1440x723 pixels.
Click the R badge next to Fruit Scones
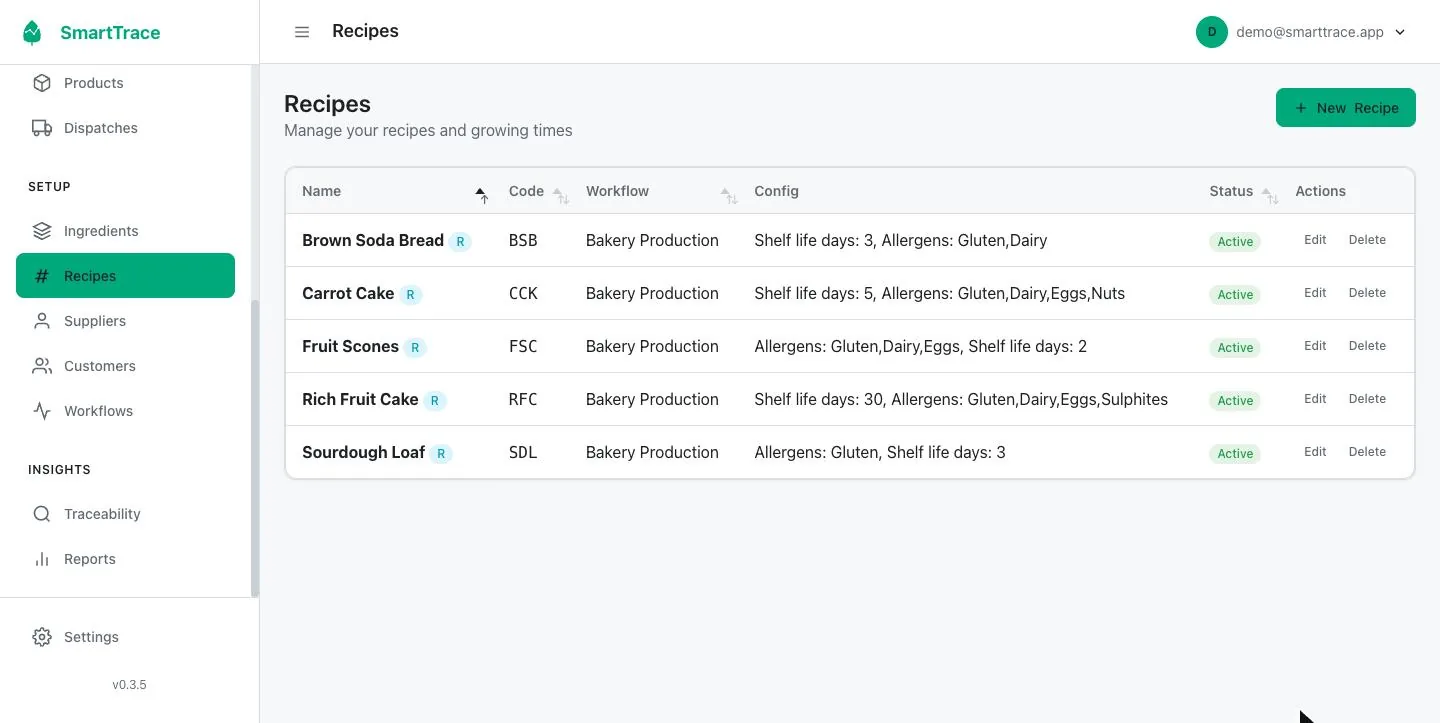coord(415,347)
